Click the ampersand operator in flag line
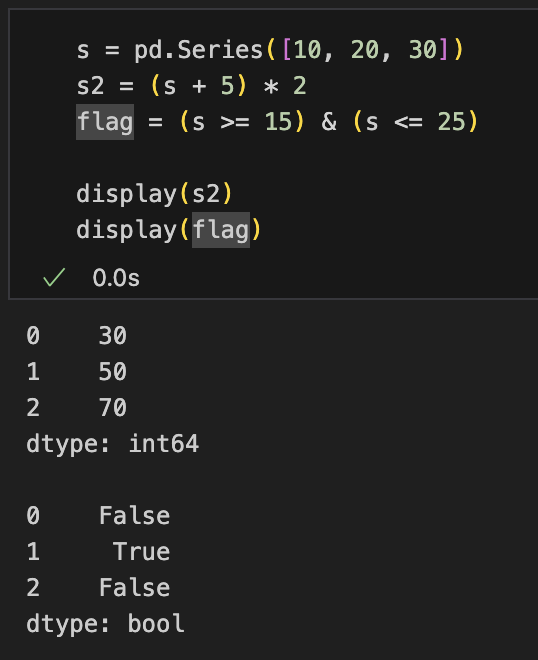The height and width of the screenshot is (660, 538). [x=329, y=122]
